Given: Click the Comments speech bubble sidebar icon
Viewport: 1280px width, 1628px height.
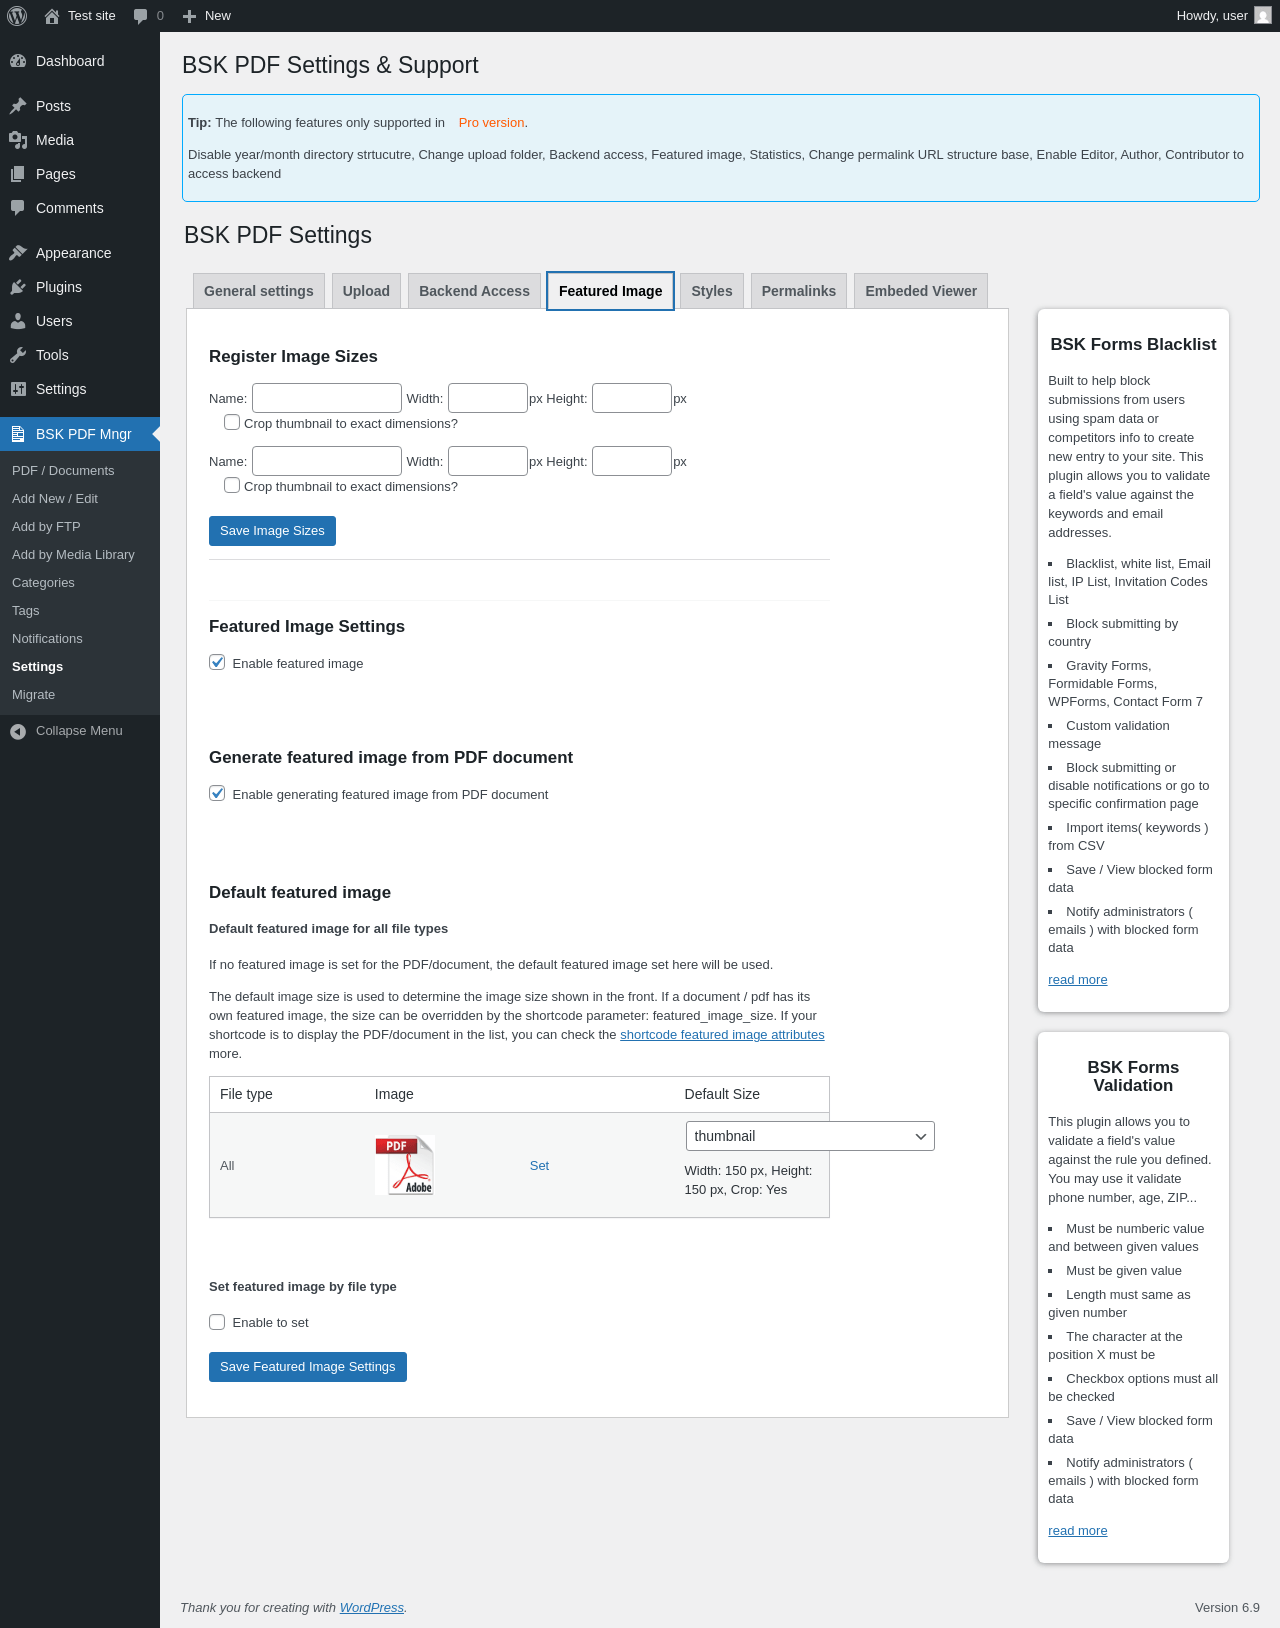Looking at the screenshot, I should (18, 208).
